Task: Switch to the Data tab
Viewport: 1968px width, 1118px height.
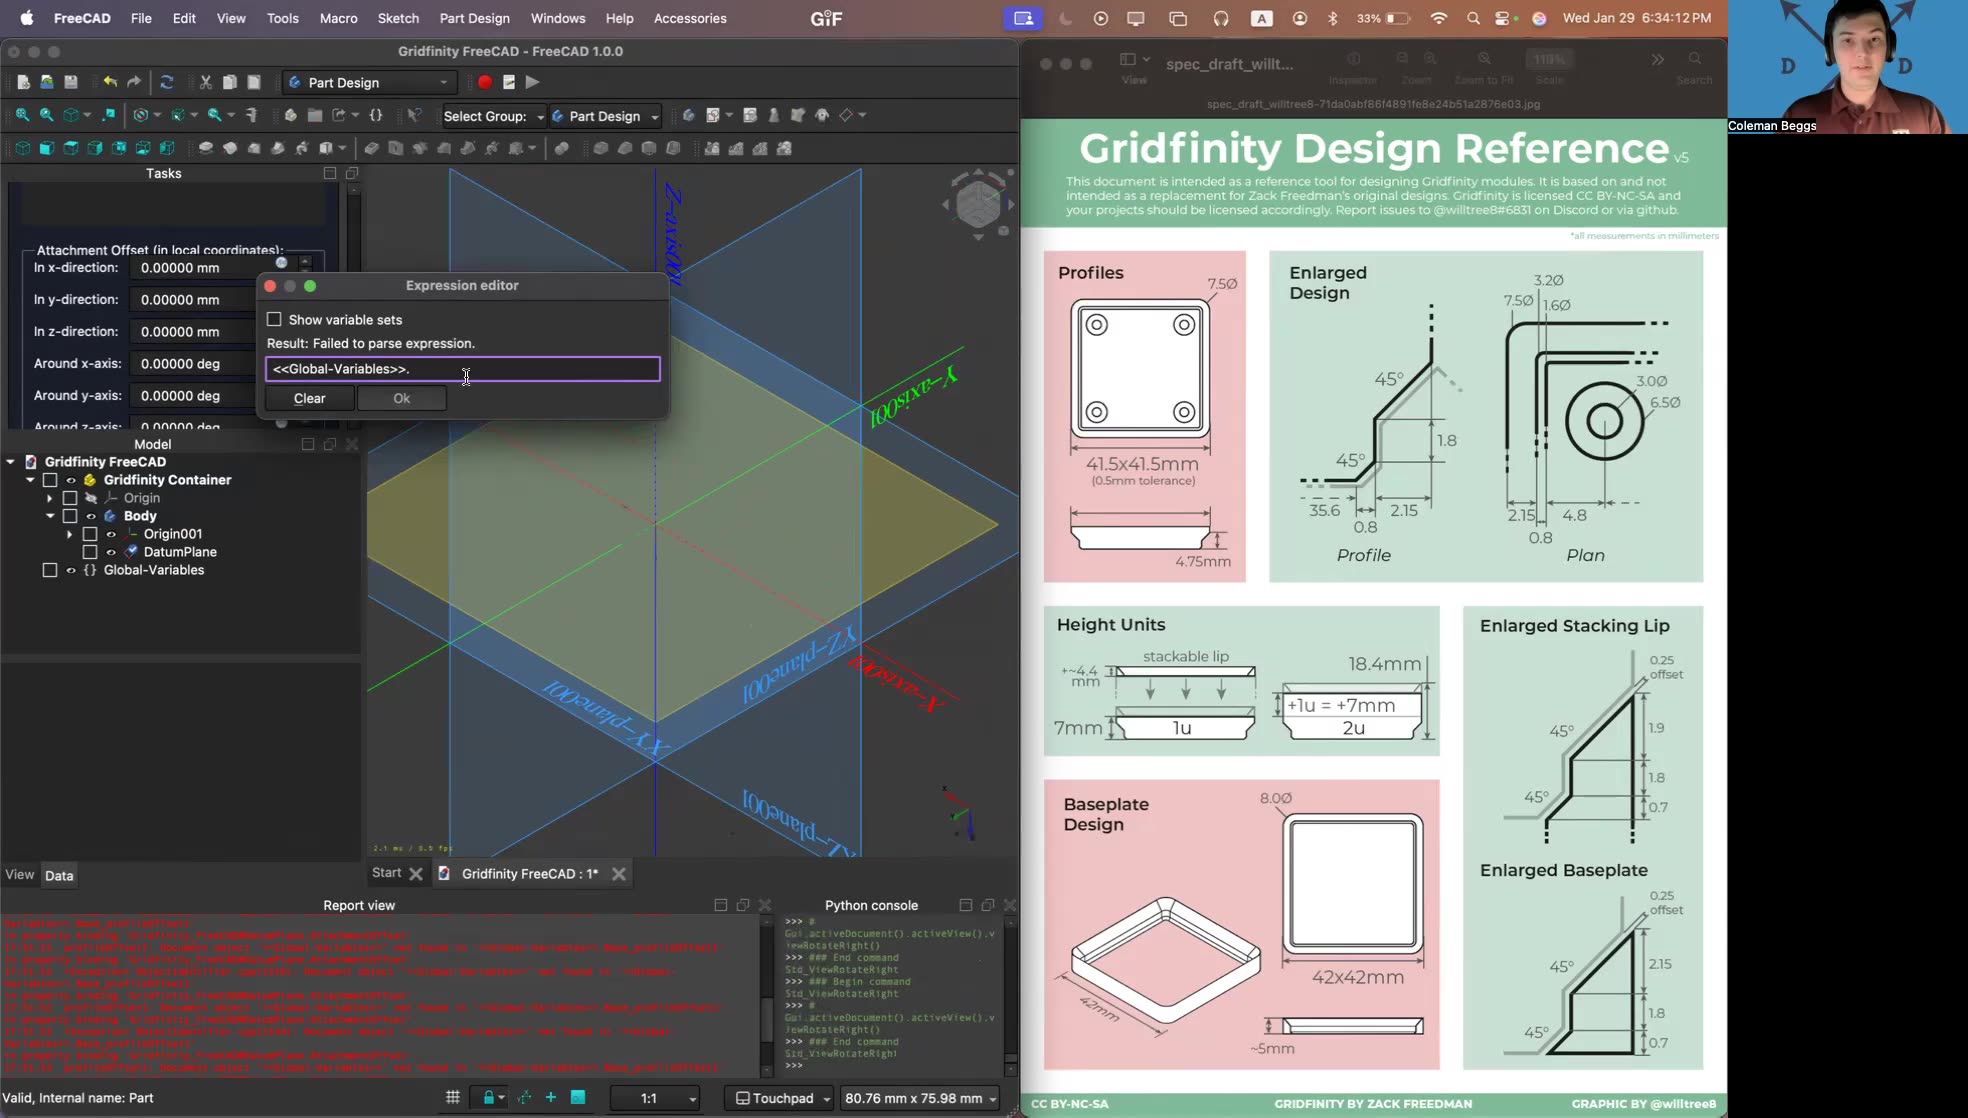Action: pyautogui.click(x=59, y=875)
